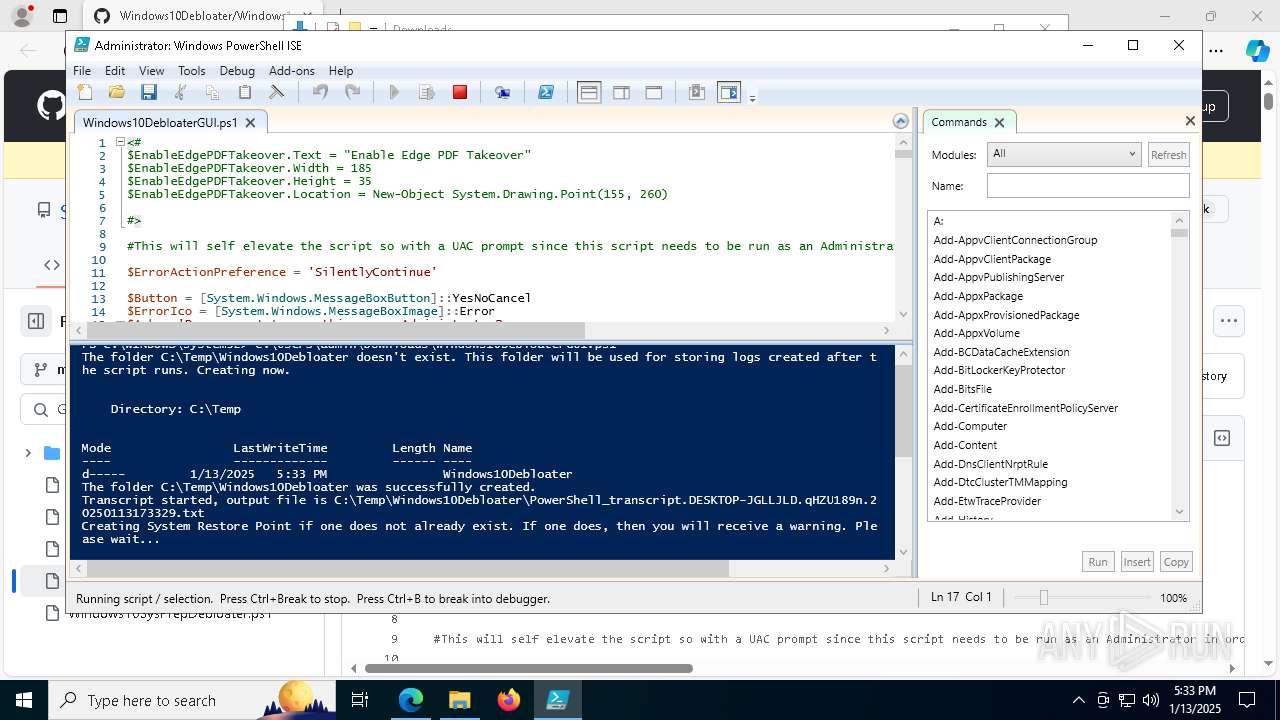Screen dimensions: 1280x720
Task: Click the Run Selection icon
Action: pos(427,92)
